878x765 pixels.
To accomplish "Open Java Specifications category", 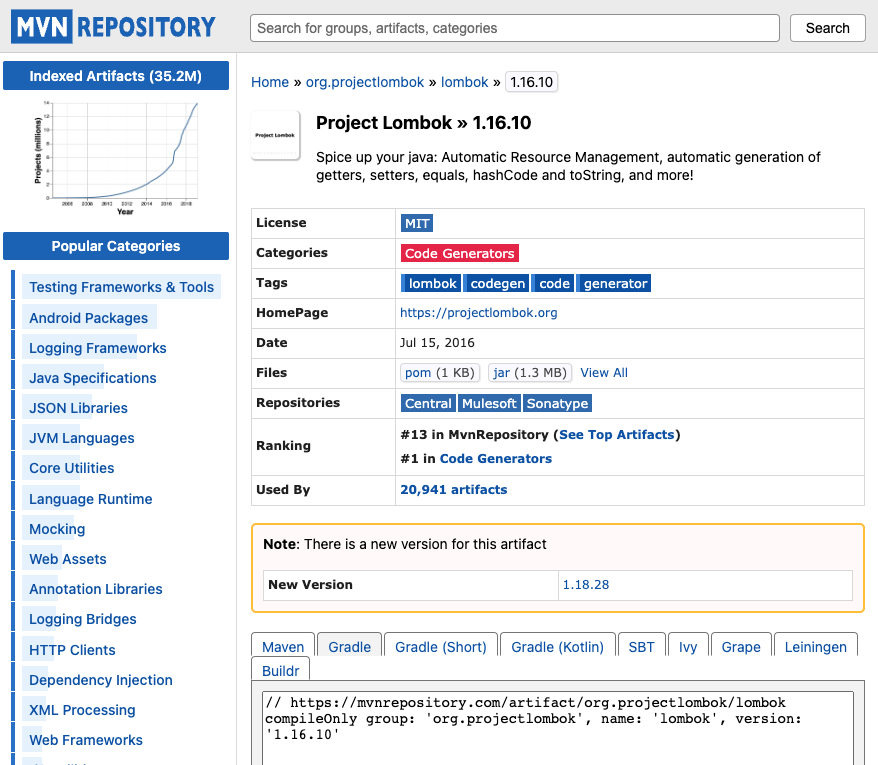I will 92,378.
